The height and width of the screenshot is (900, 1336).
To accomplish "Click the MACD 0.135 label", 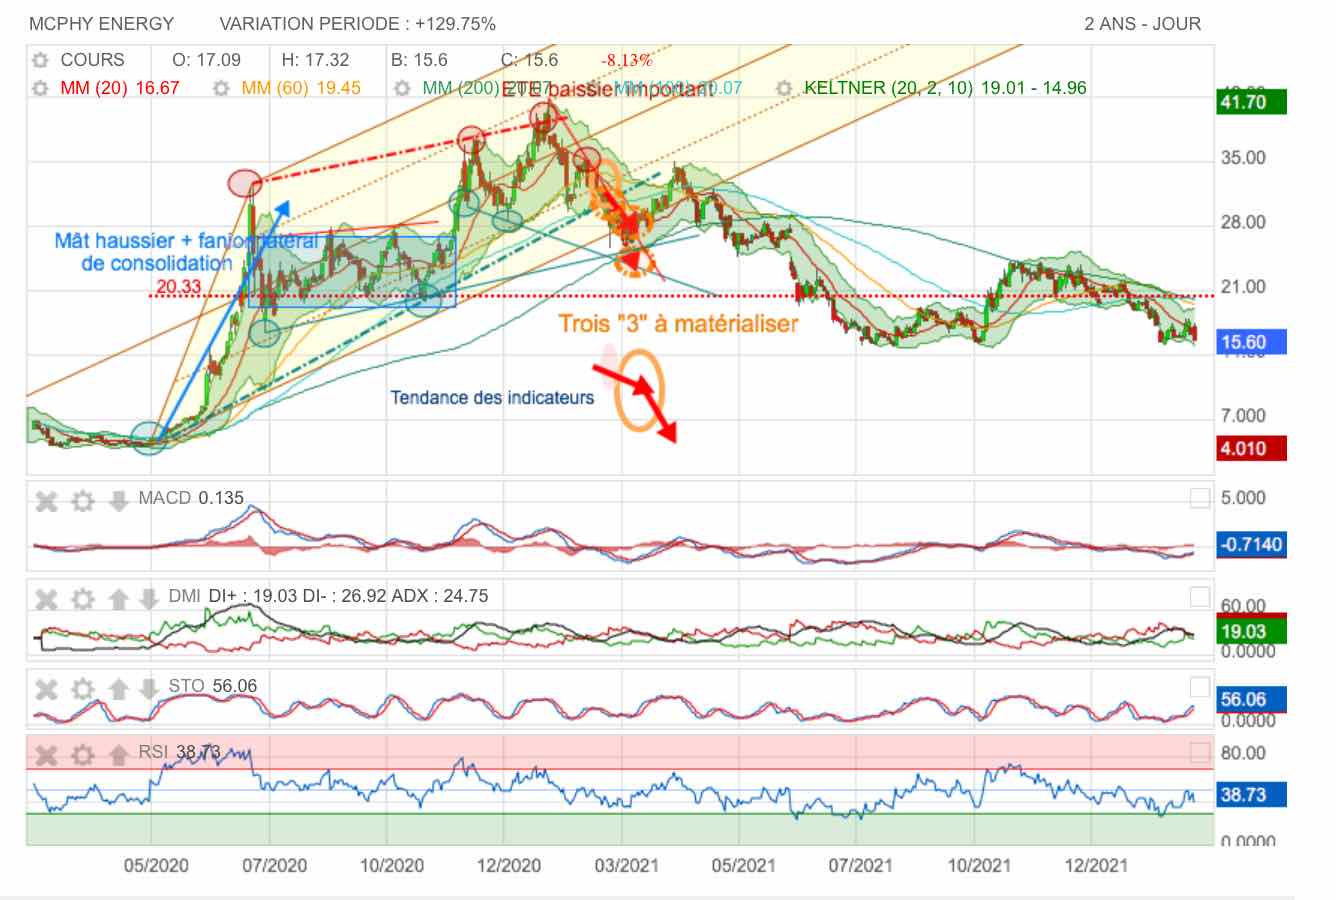I will coord(191,498).
